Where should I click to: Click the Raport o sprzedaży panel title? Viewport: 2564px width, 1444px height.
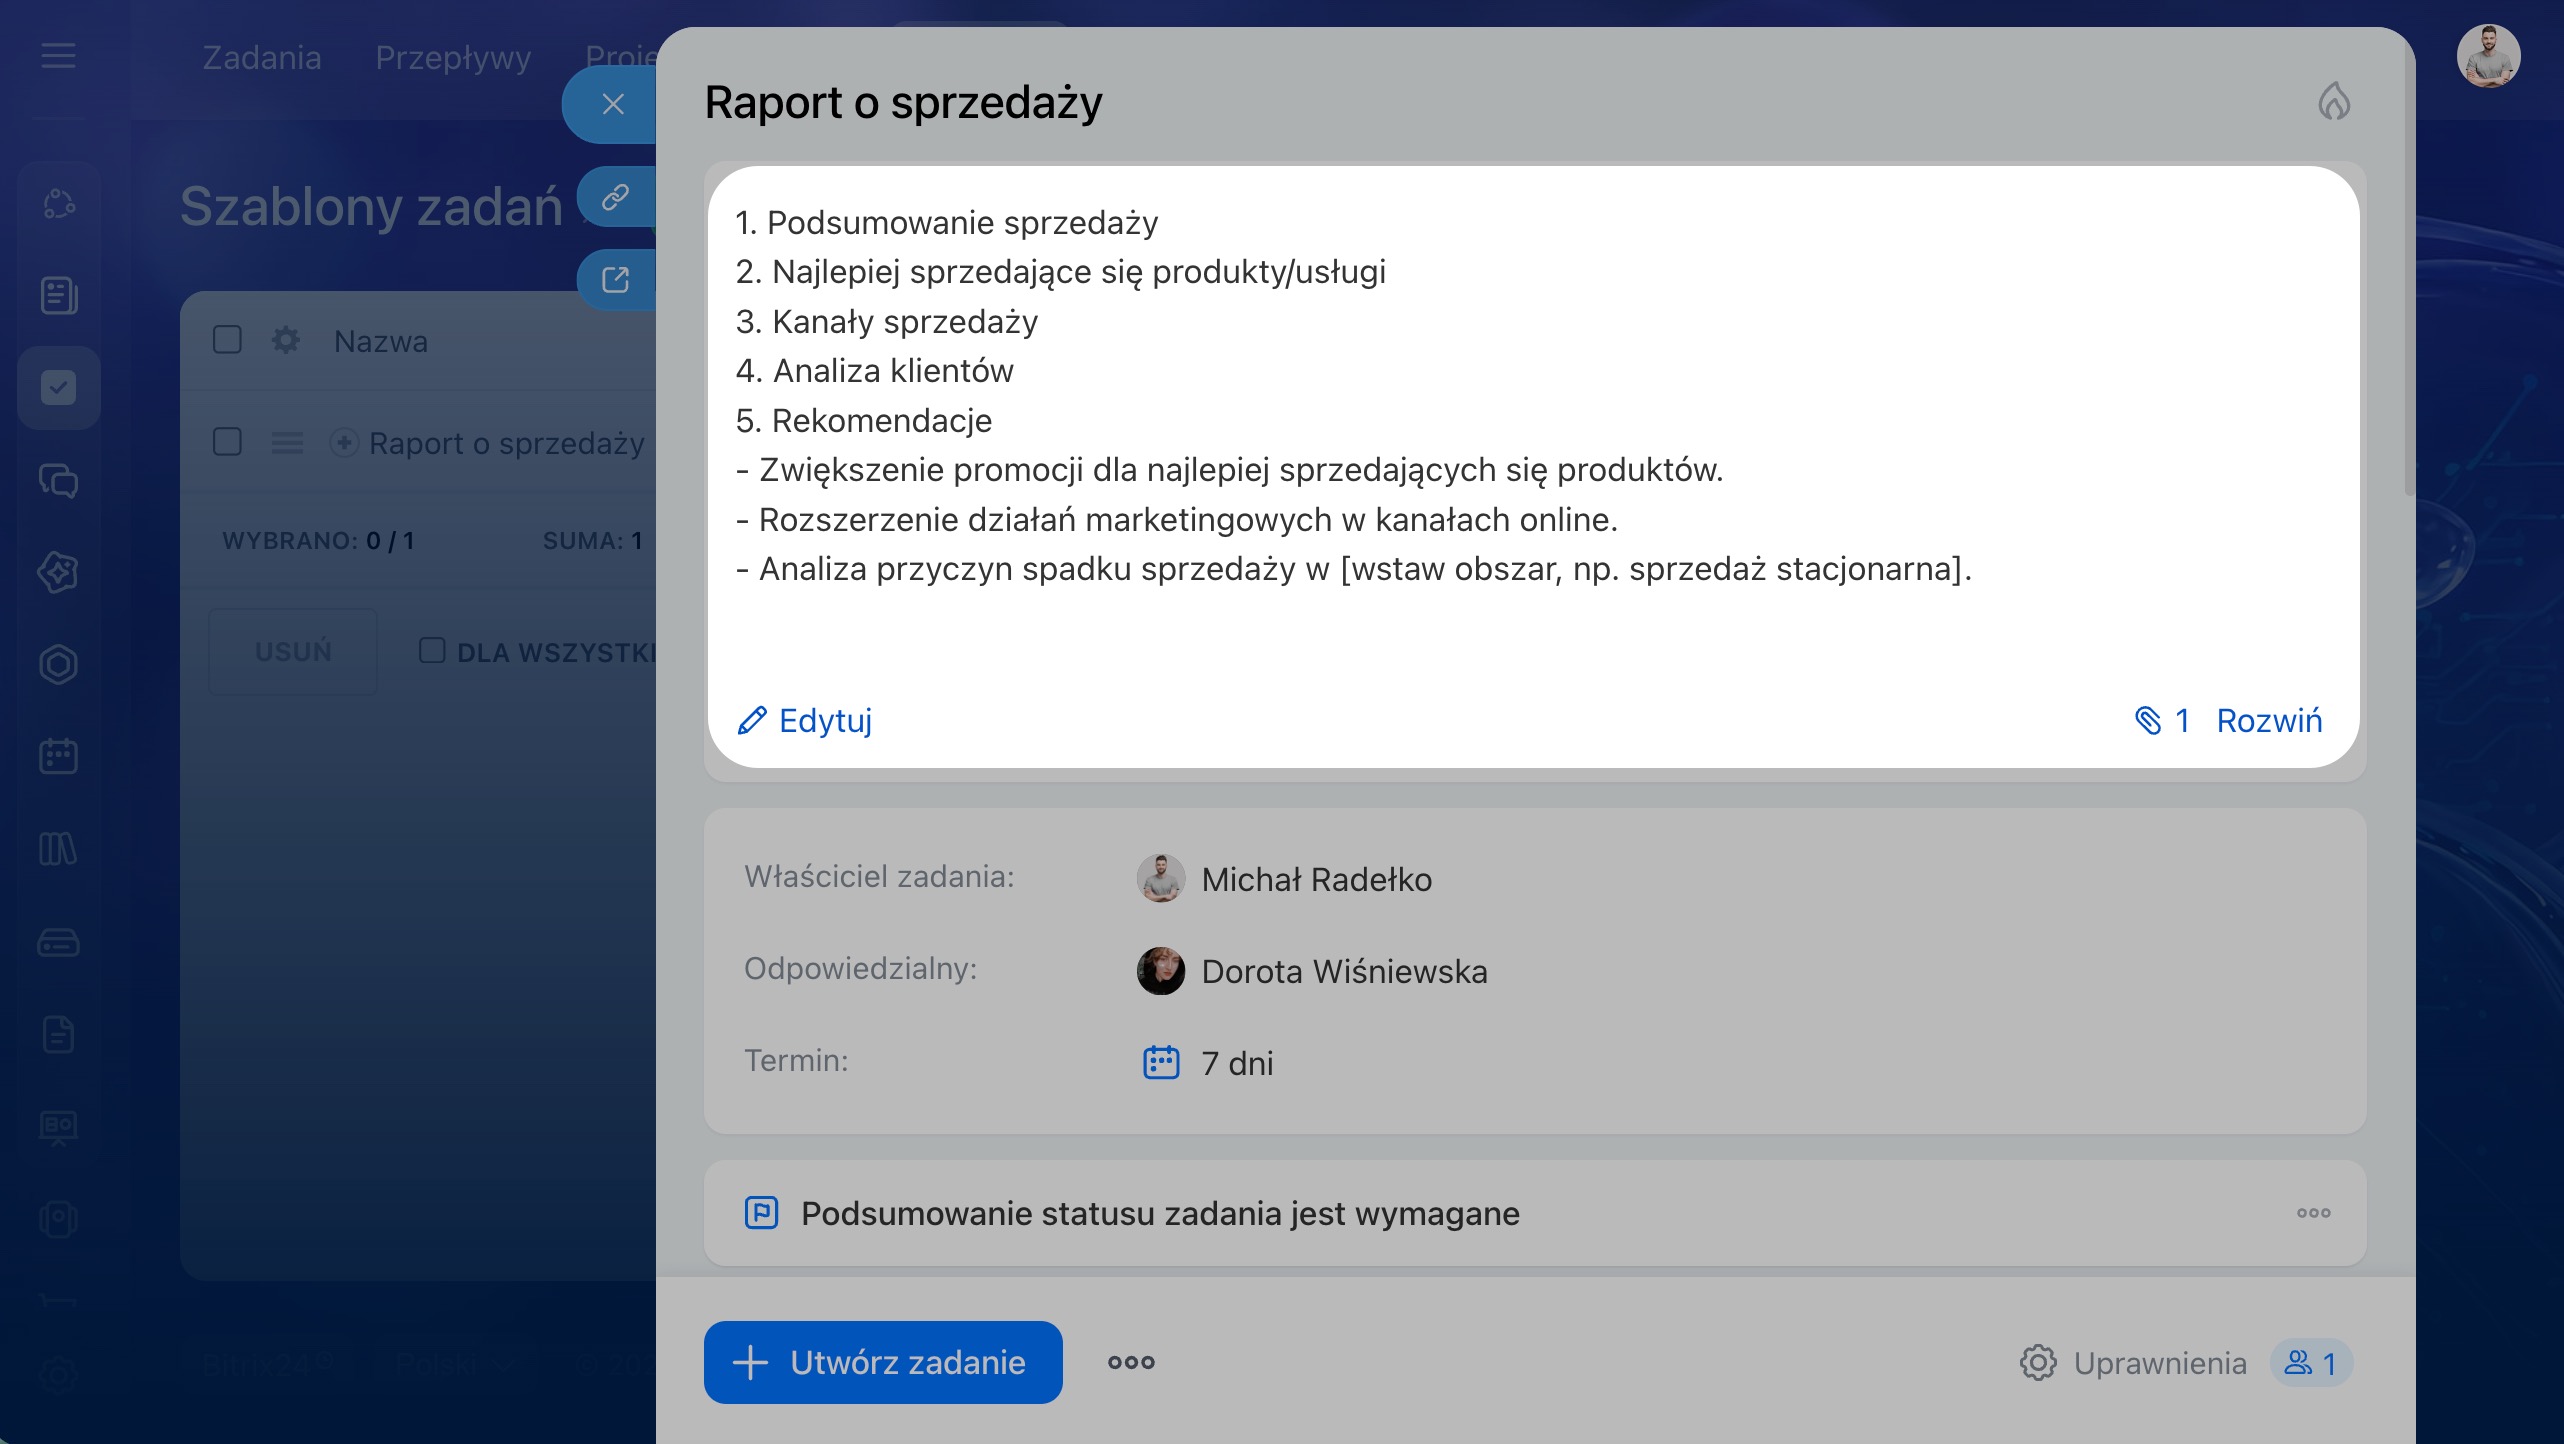(x=903, y=103)
